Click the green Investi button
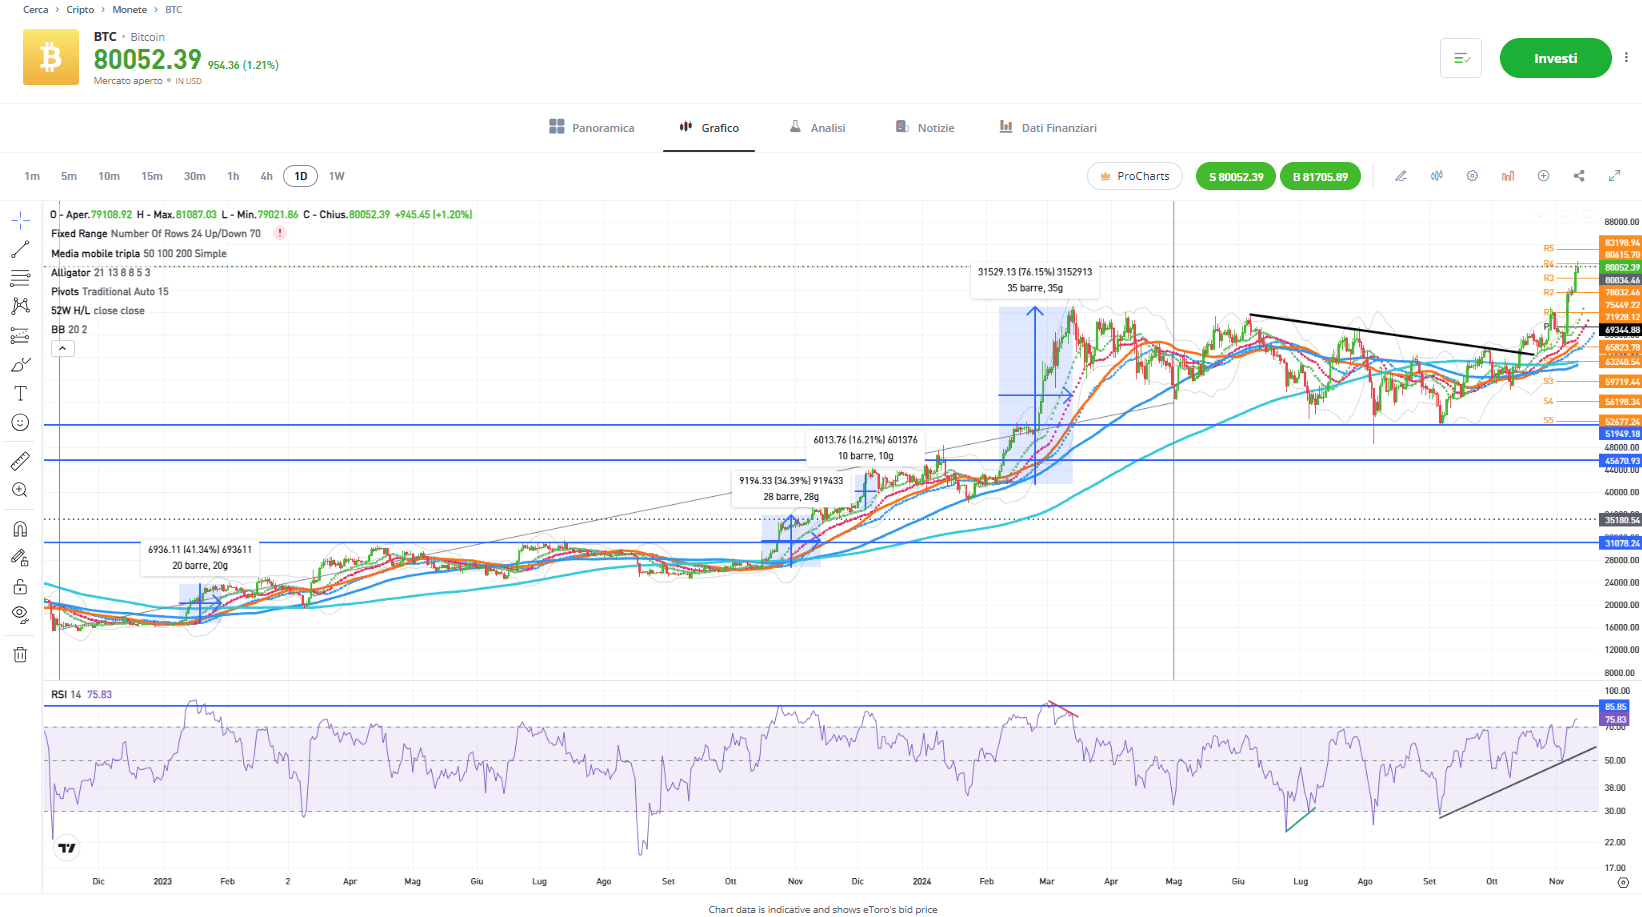The height and width of the screenshot is (917, 1642). click(x=1555, y=58)
